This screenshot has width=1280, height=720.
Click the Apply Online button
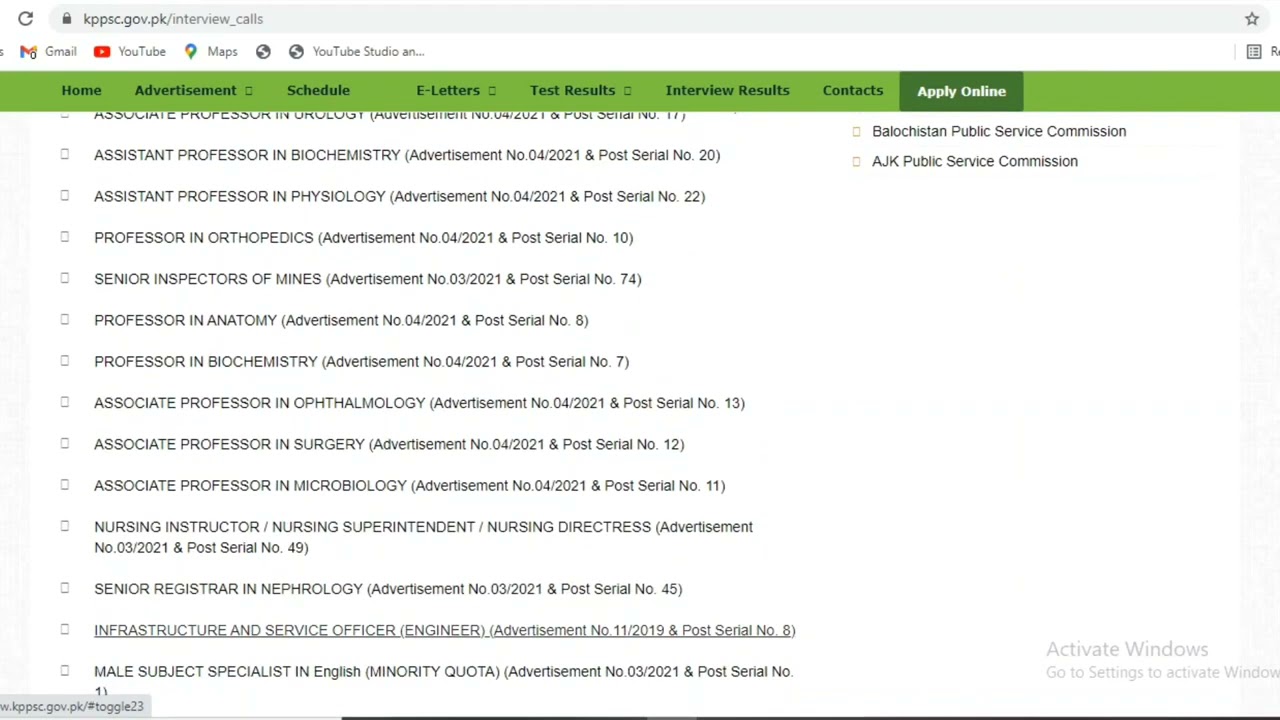coord(961,91)
